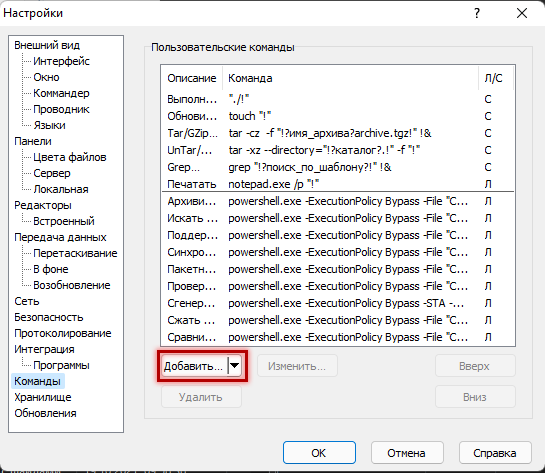Viewport: 545px width, 473px height.
Task: Click the Отмена button
Action: [407, 452]
